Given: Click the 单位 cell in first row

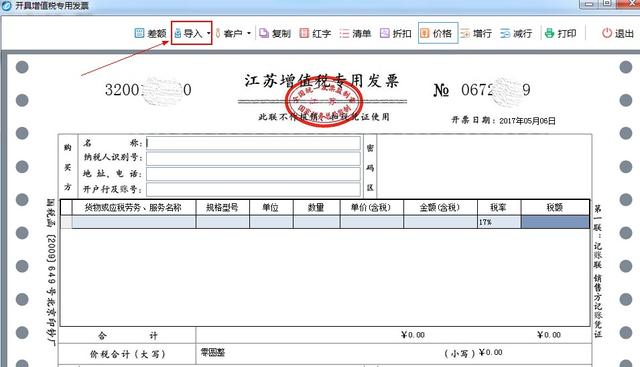Looking at the screenshot, I should [x=271, y=222].
